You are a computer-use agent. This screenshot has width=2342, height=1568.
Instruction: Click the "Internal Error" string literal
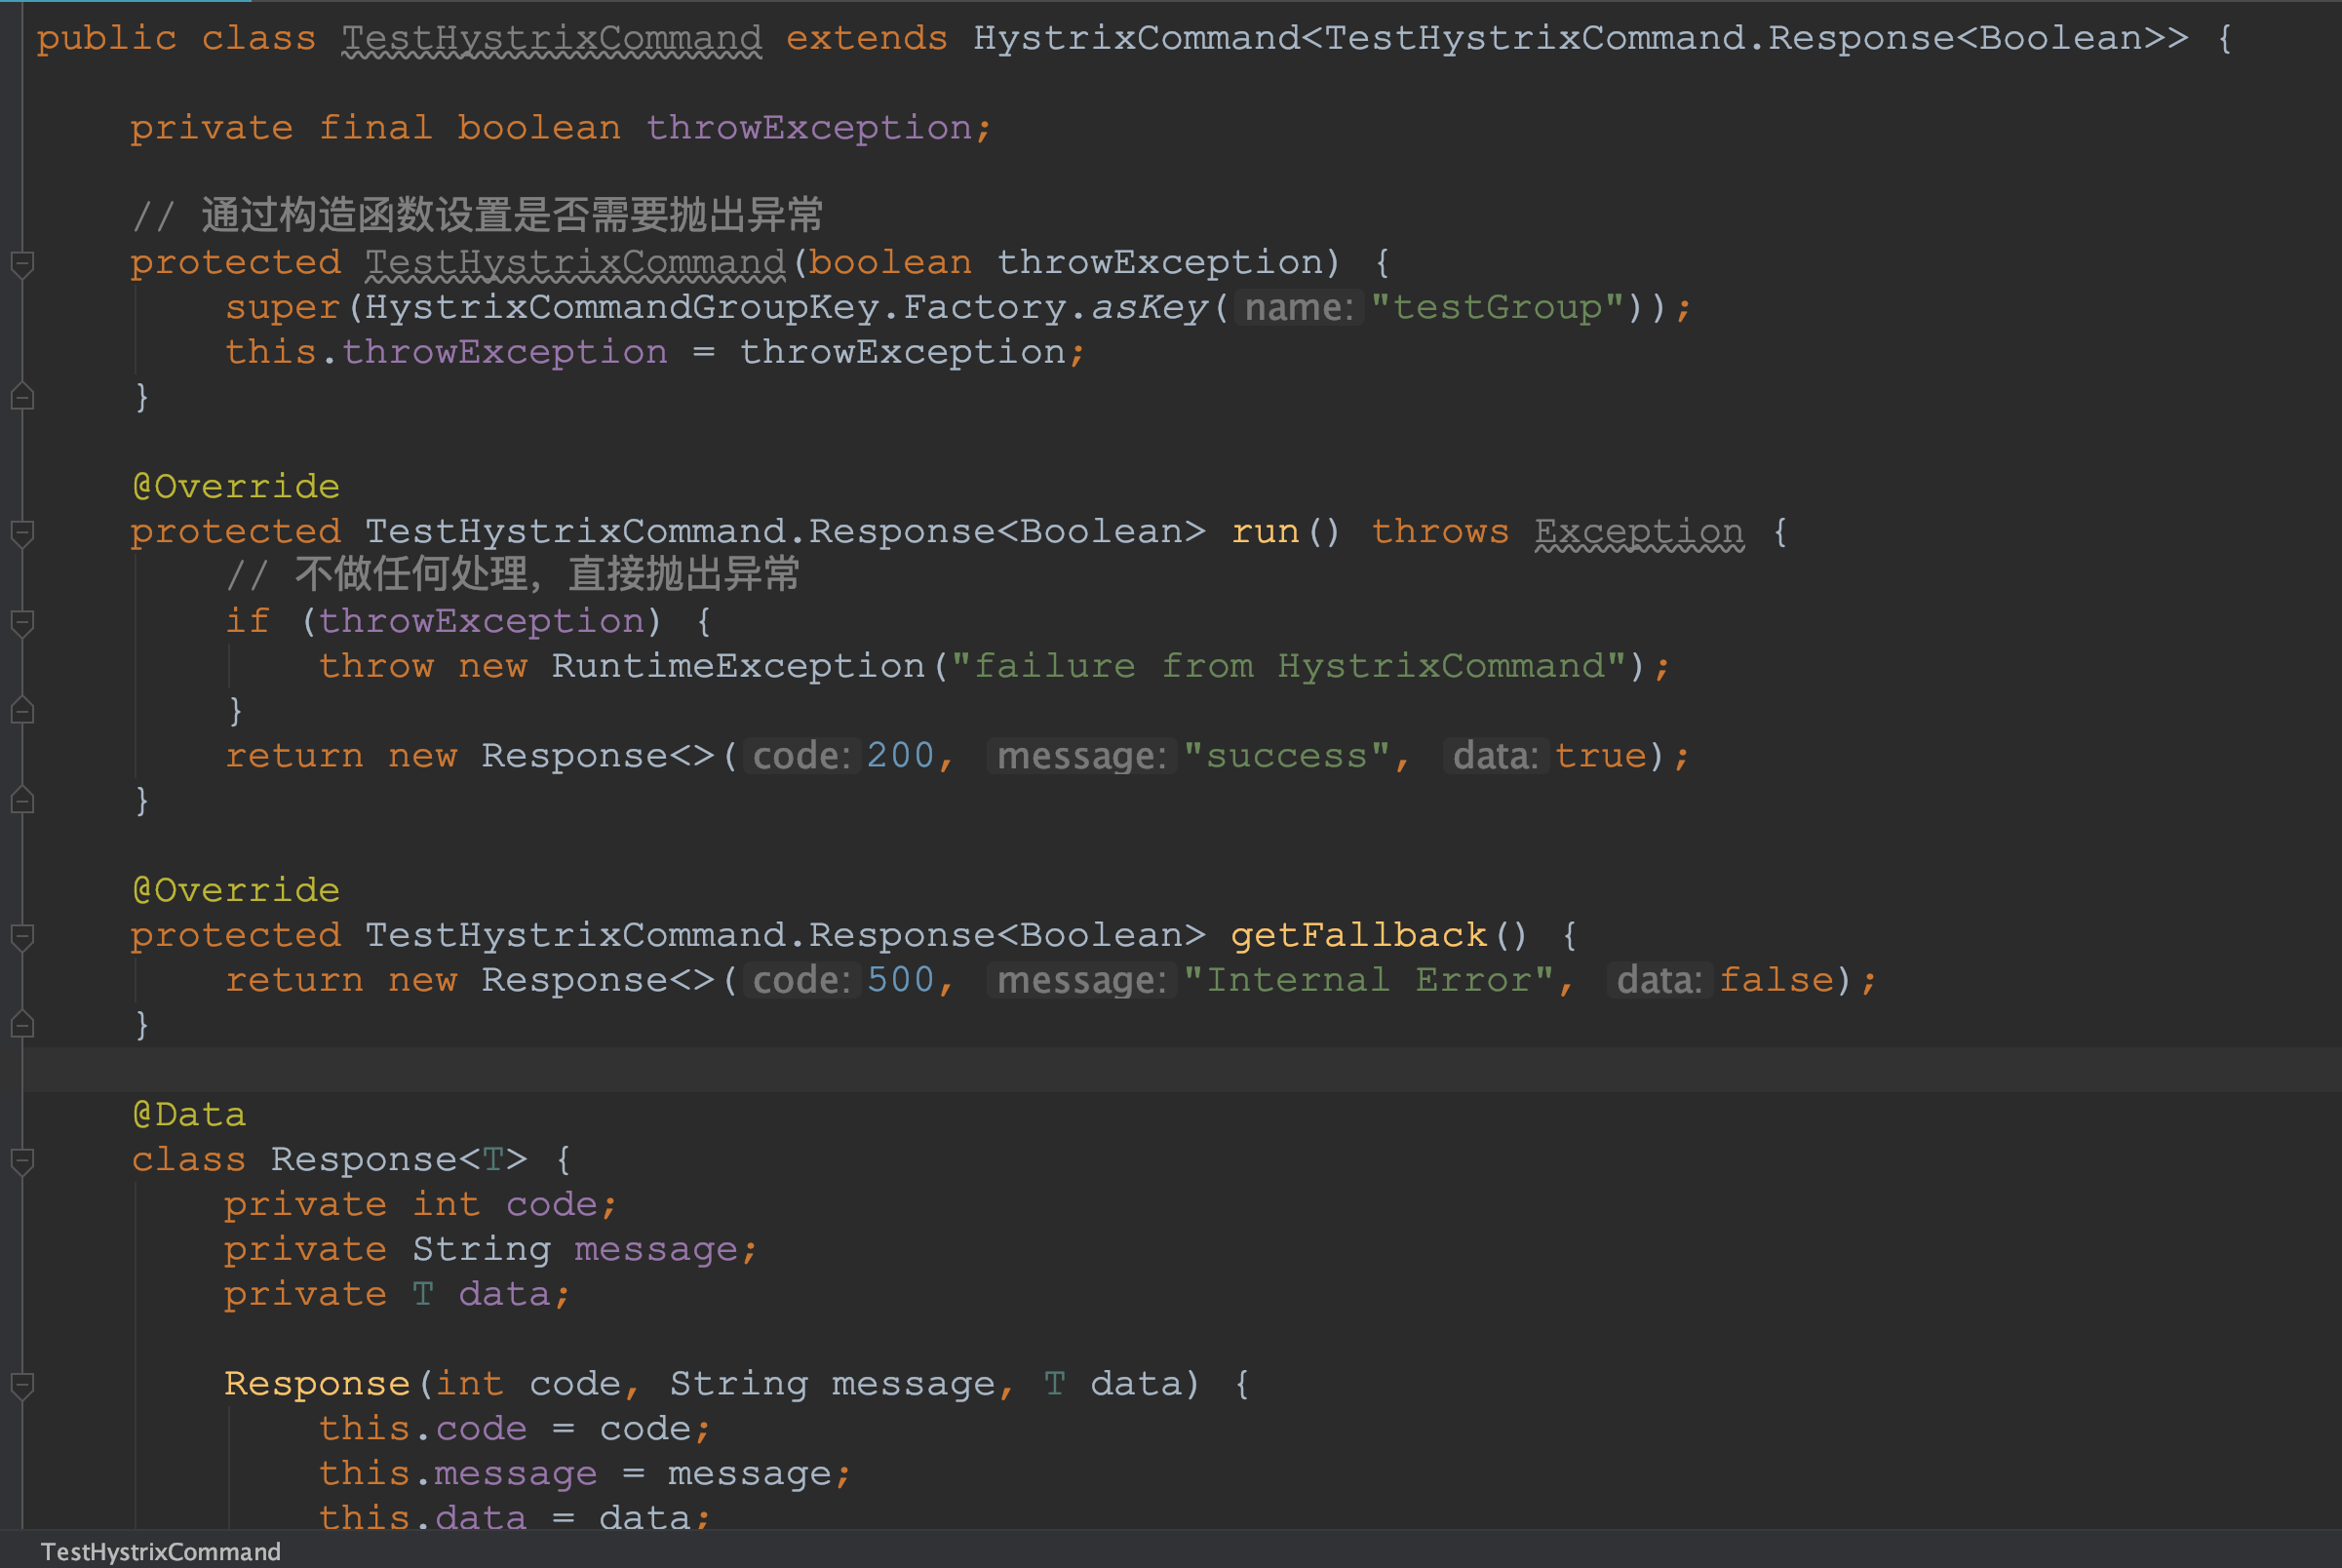click(x=1368, y=980)
